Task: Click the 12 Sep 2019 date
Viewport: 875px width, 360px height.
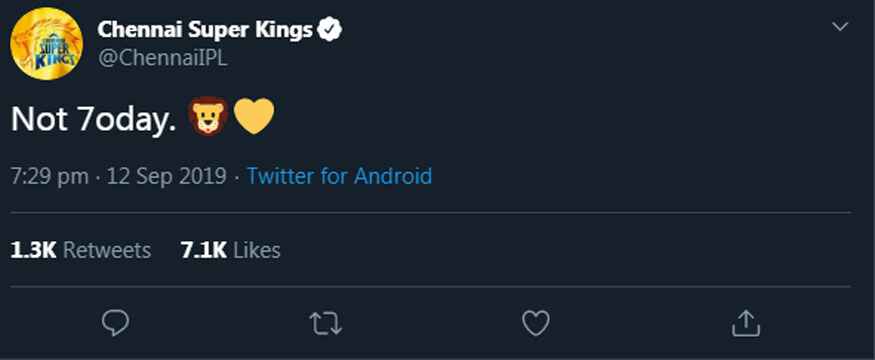Action: coord(166,176)
